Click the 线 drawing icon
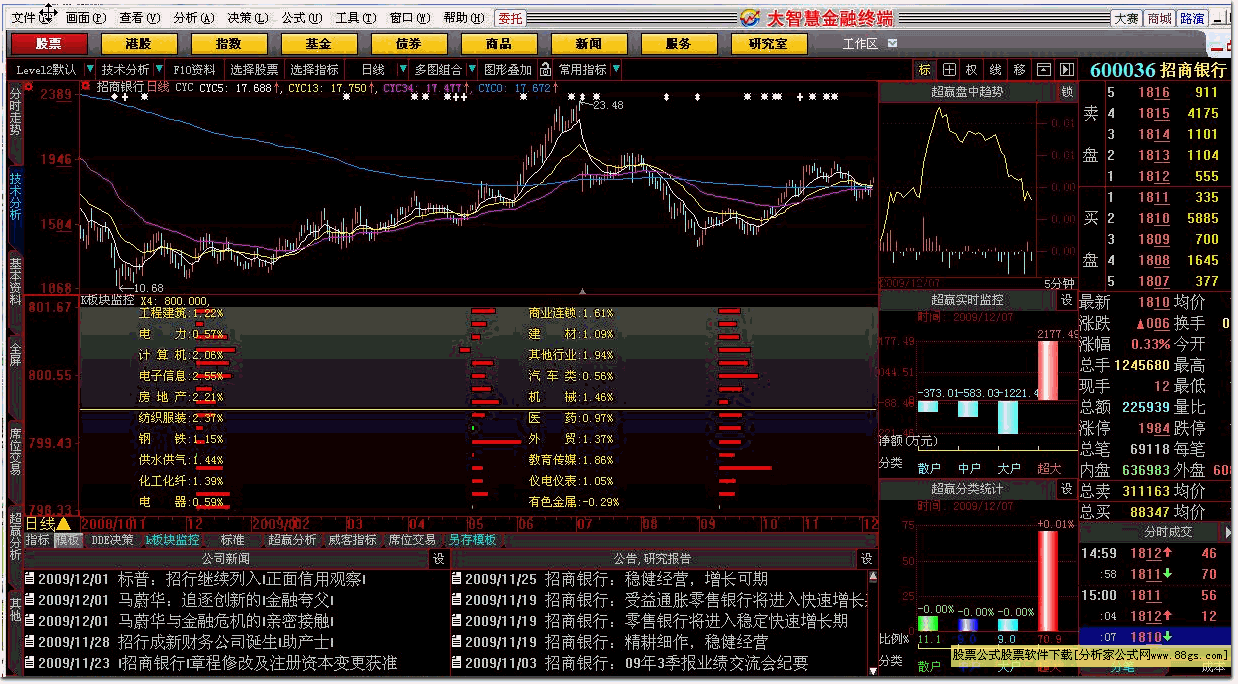This screenshot has height=684, width=1238. pyautogui.click(x=996, y=70)
